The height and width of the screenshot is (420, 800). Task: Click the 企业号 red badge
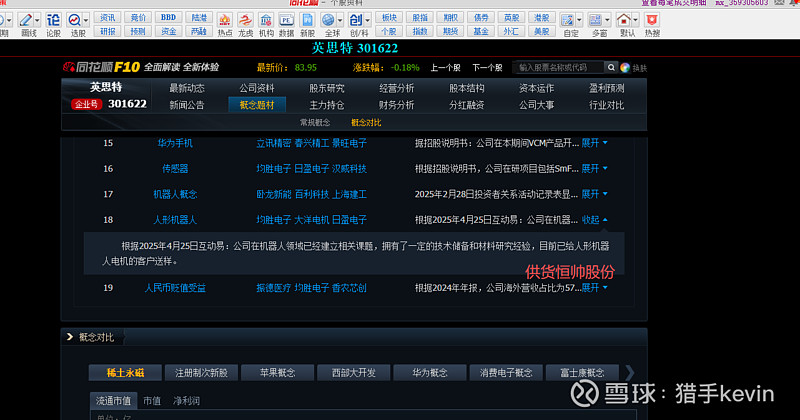pyautogui.click(x=87, y=104)
